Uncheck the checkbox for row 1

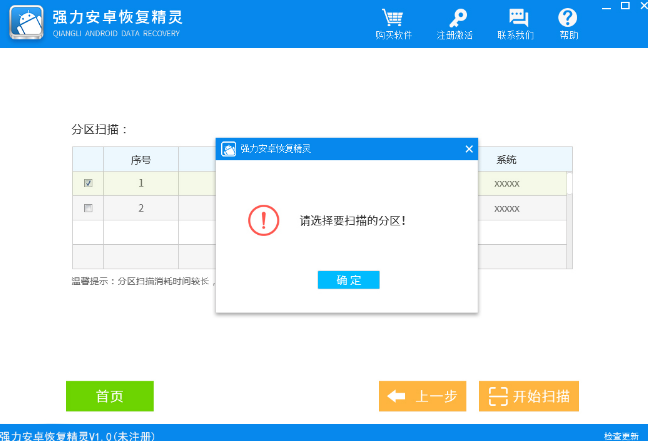(88, 183)
